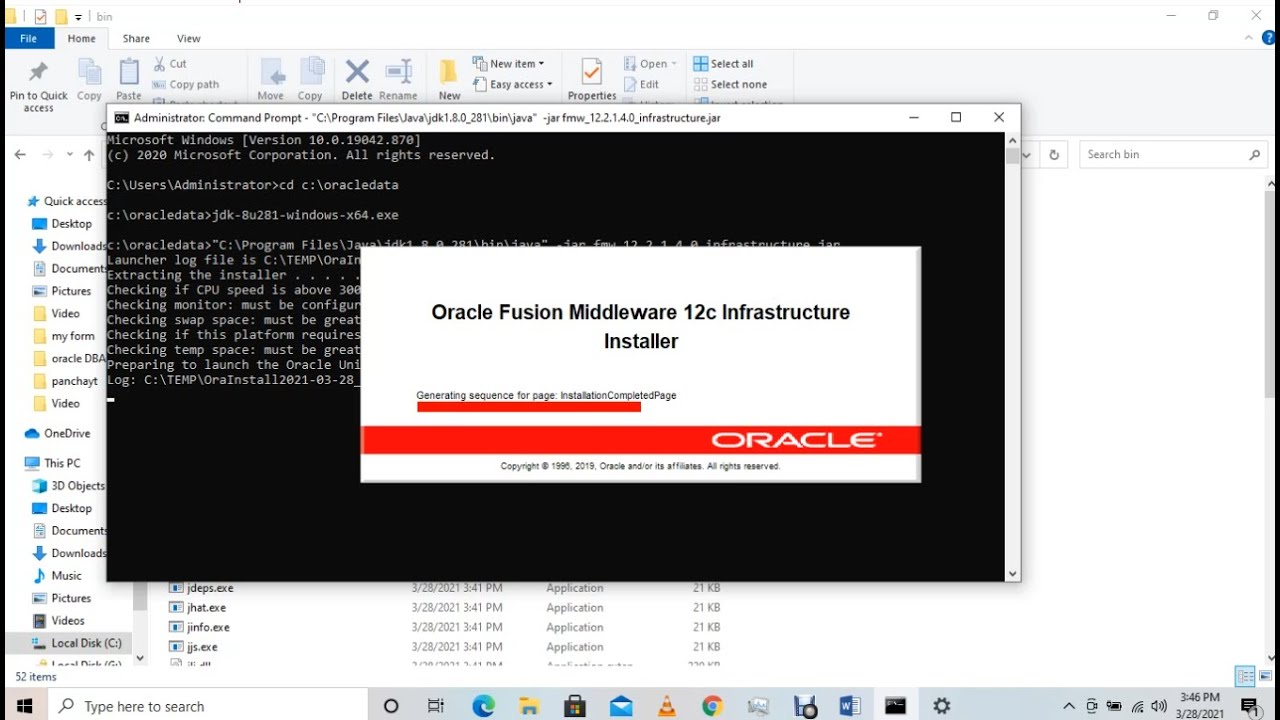The image size is (1280, 720).
Task: Open Settings gear on the taskbar
Action: pos(941,706)
